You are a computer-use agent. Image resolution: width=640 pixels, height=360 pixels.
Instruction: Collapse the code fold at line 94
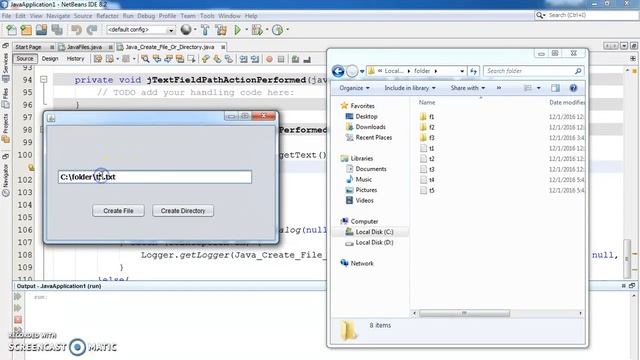coord(44,80)
